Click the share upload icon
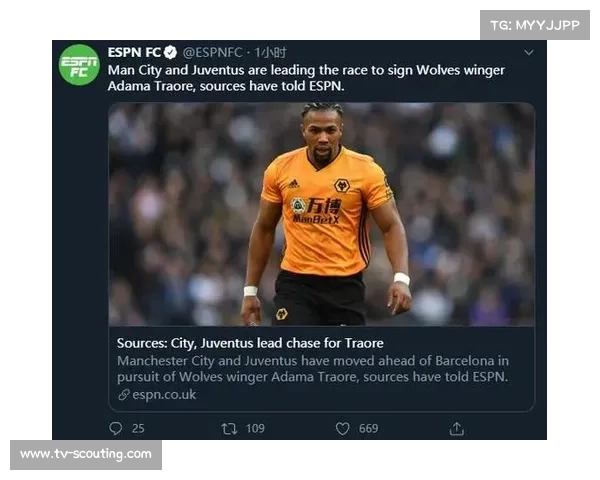600x480 pixels. 457,428
